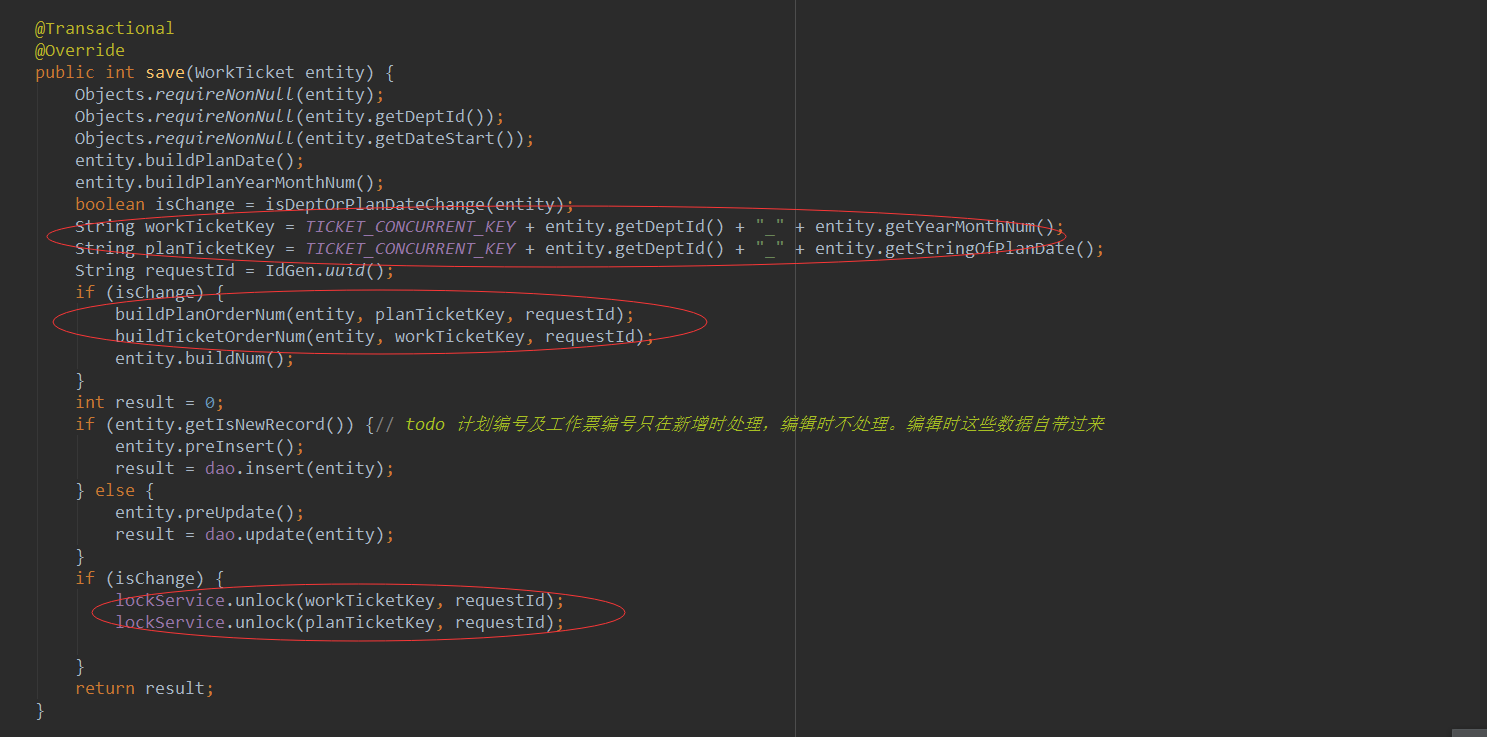Click workTicketKey variable in its String declaration
The image size is (1487, 737).
pos(210,226)
